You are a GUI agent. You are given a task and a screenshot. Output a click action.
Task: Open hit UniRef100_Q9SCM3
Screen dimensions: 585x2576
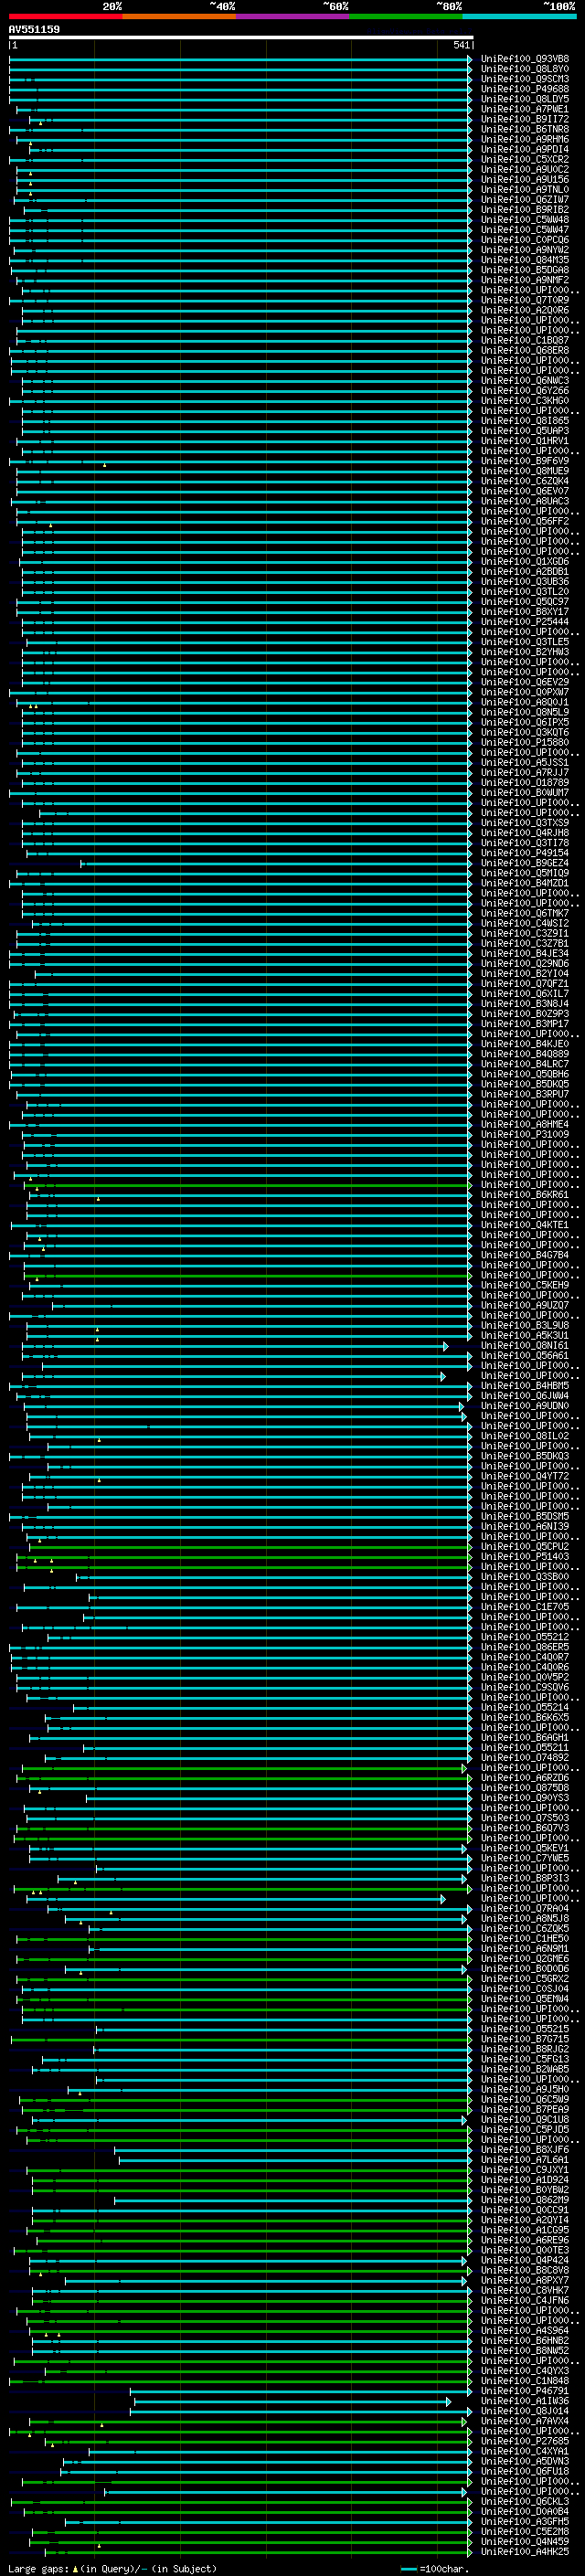click(525, 79)
